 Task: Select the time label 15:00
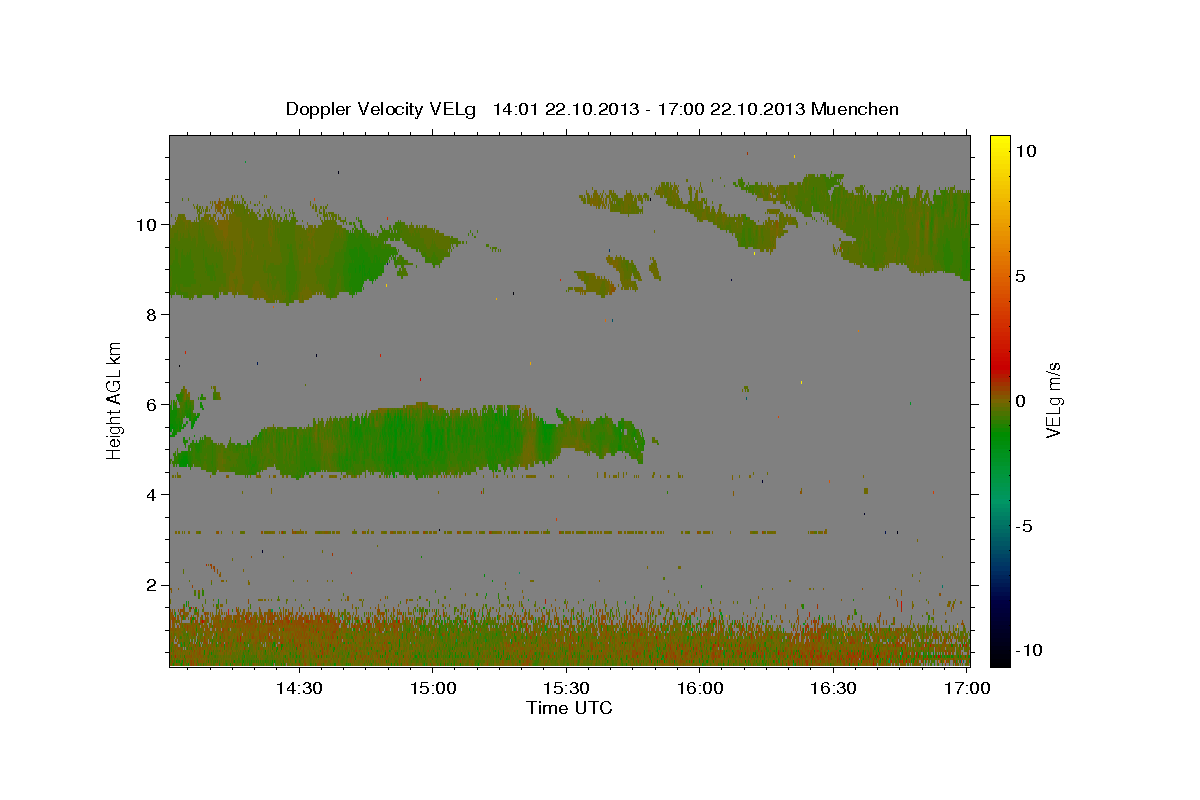tap(433, 688)
